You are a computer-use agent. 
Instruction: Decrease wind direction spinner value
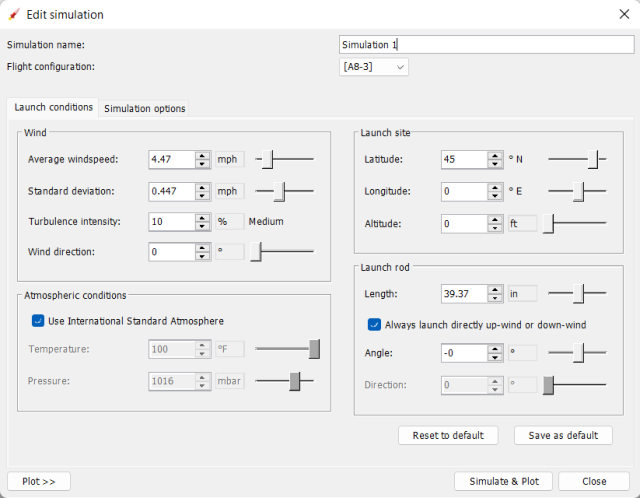[202, 257]
